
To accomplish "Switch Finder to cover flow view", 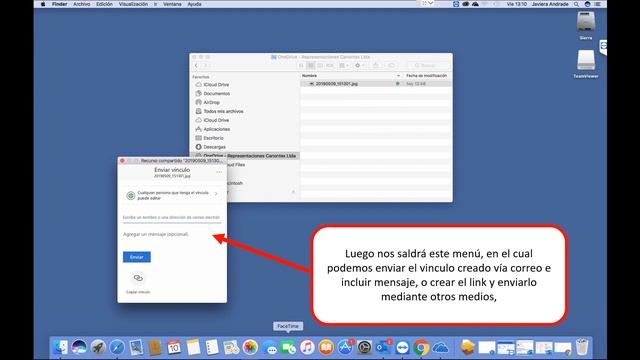I will click(x=330, y=66).
